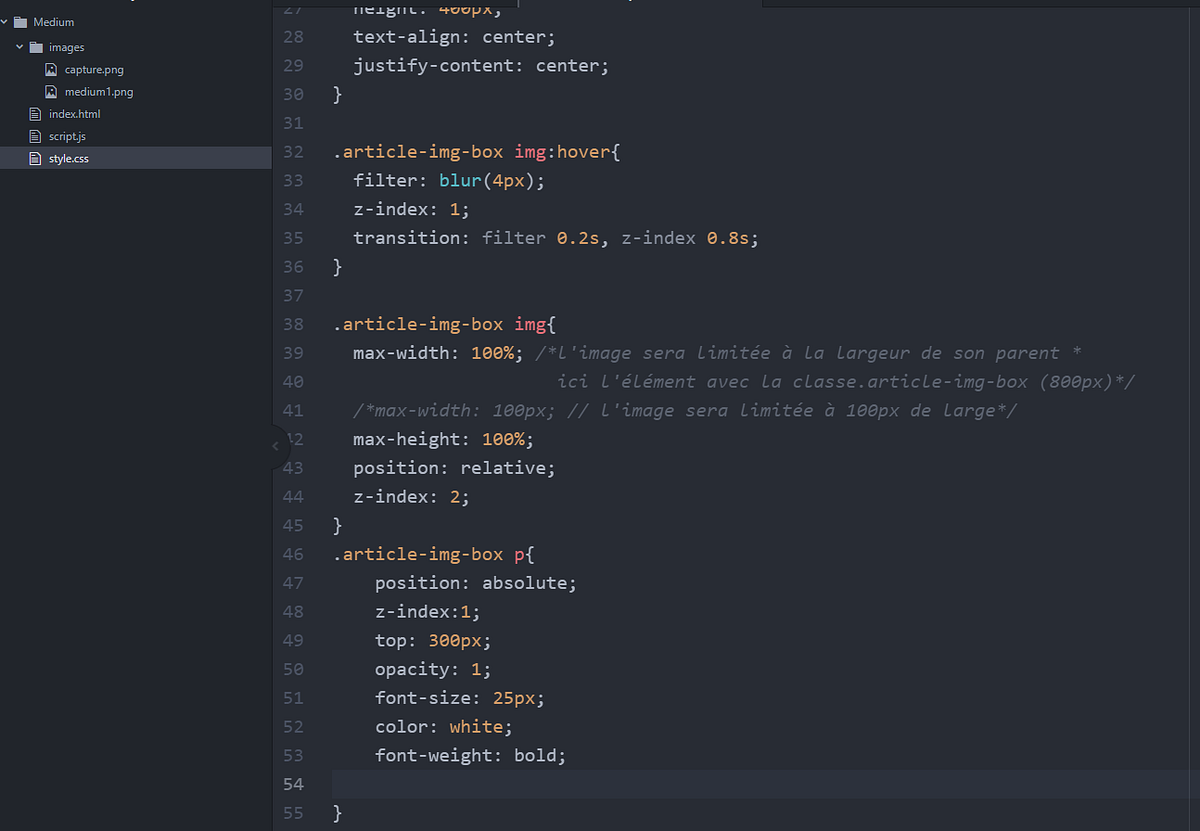
Task: Click the white color value on line 52
Action: click(477, 726)
